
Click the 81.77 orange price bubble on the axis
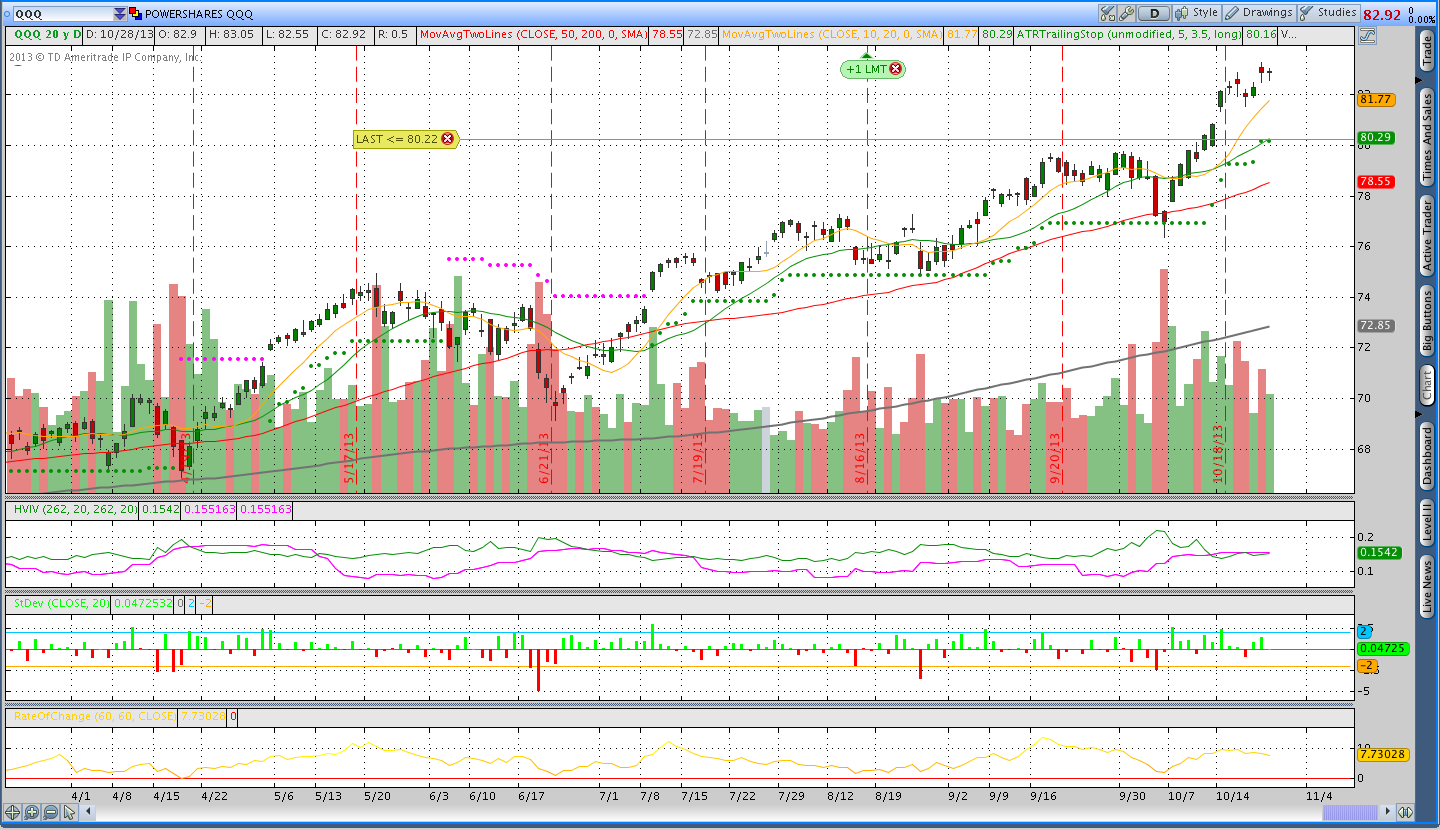[1376, 99]
